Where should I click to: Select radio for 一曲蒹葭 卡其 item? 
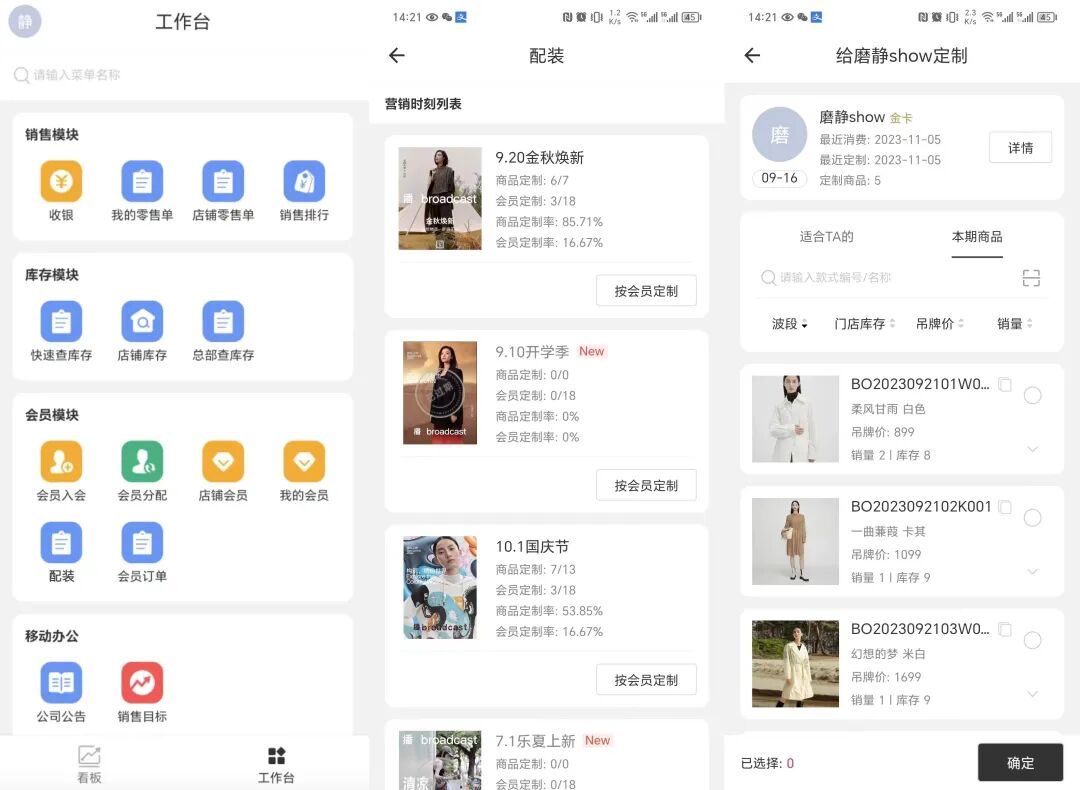tap(1032, 518)
